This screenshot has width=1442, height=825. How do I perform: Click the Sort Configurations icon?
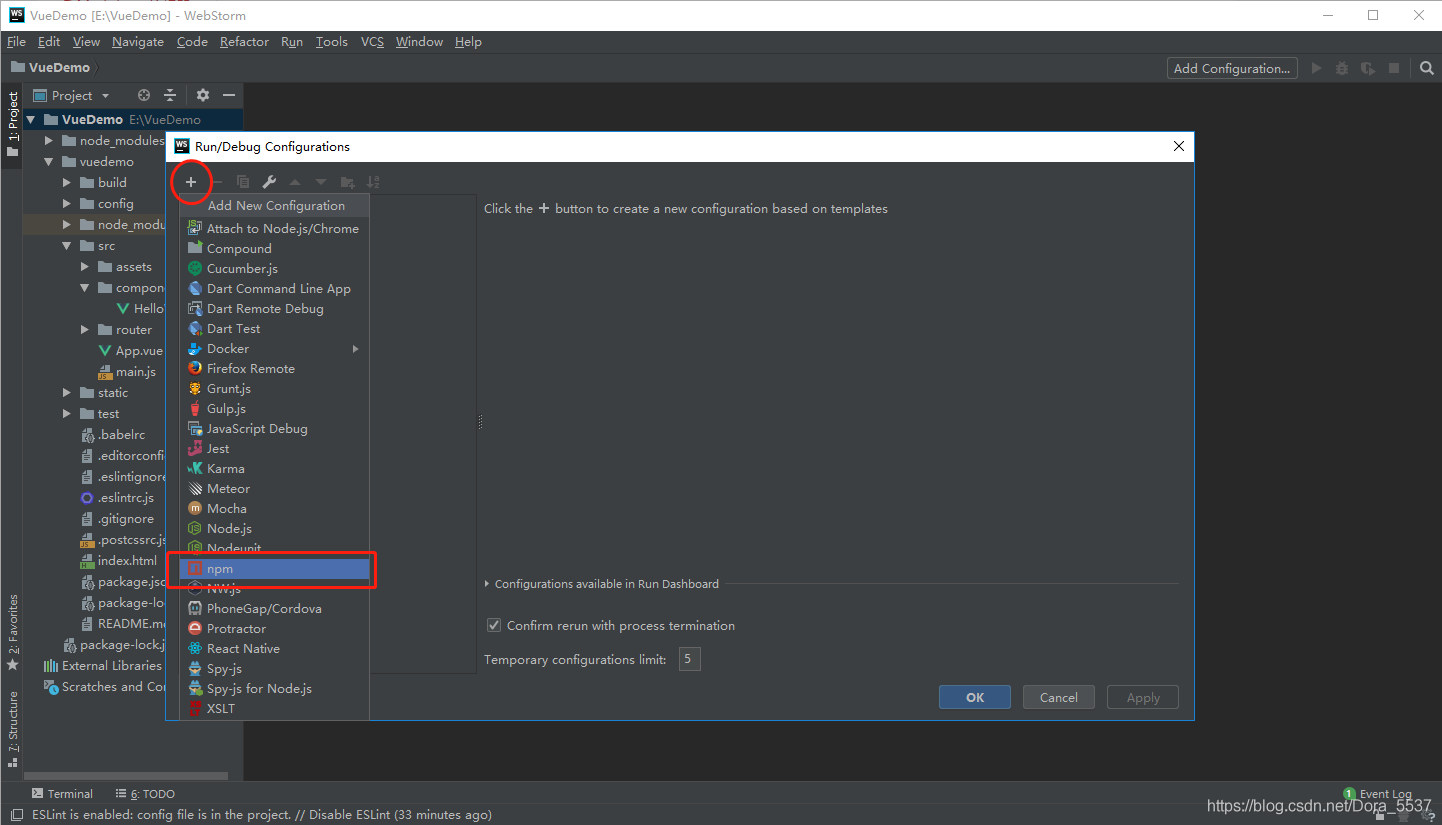click(373, 182)
